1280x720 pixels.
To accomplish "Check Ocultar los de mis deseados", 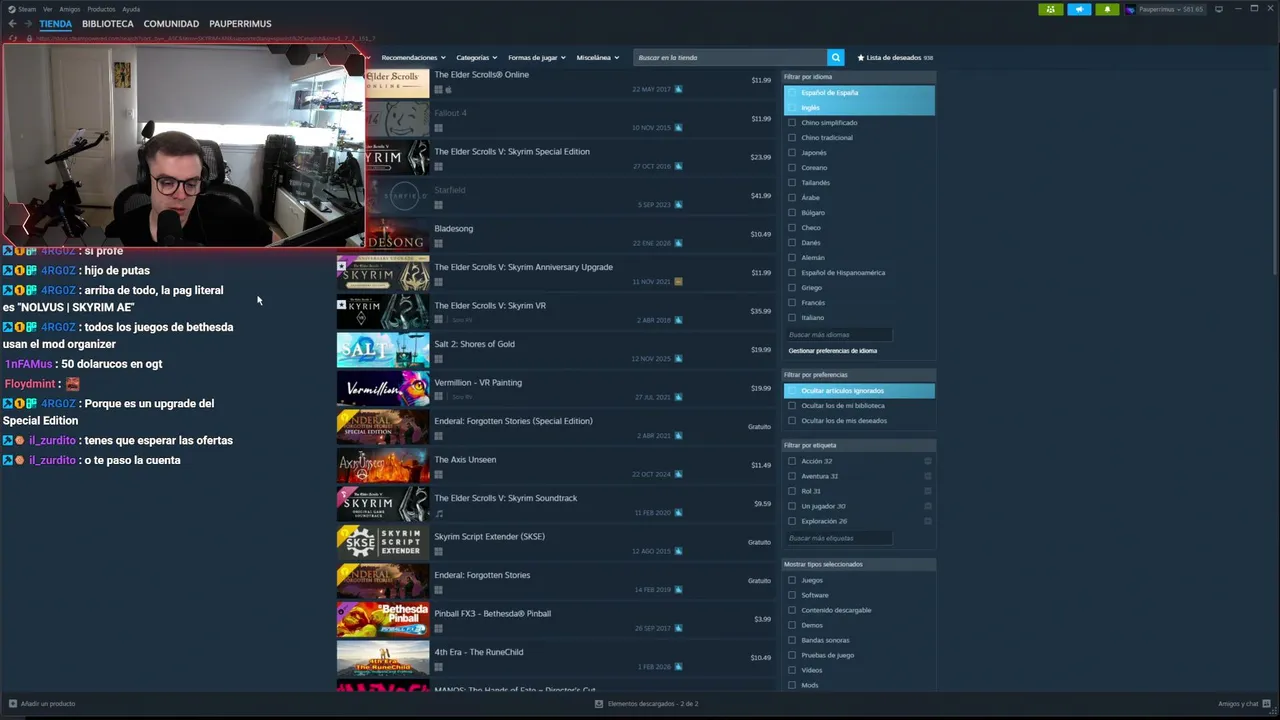I will (x=792, y=420).
